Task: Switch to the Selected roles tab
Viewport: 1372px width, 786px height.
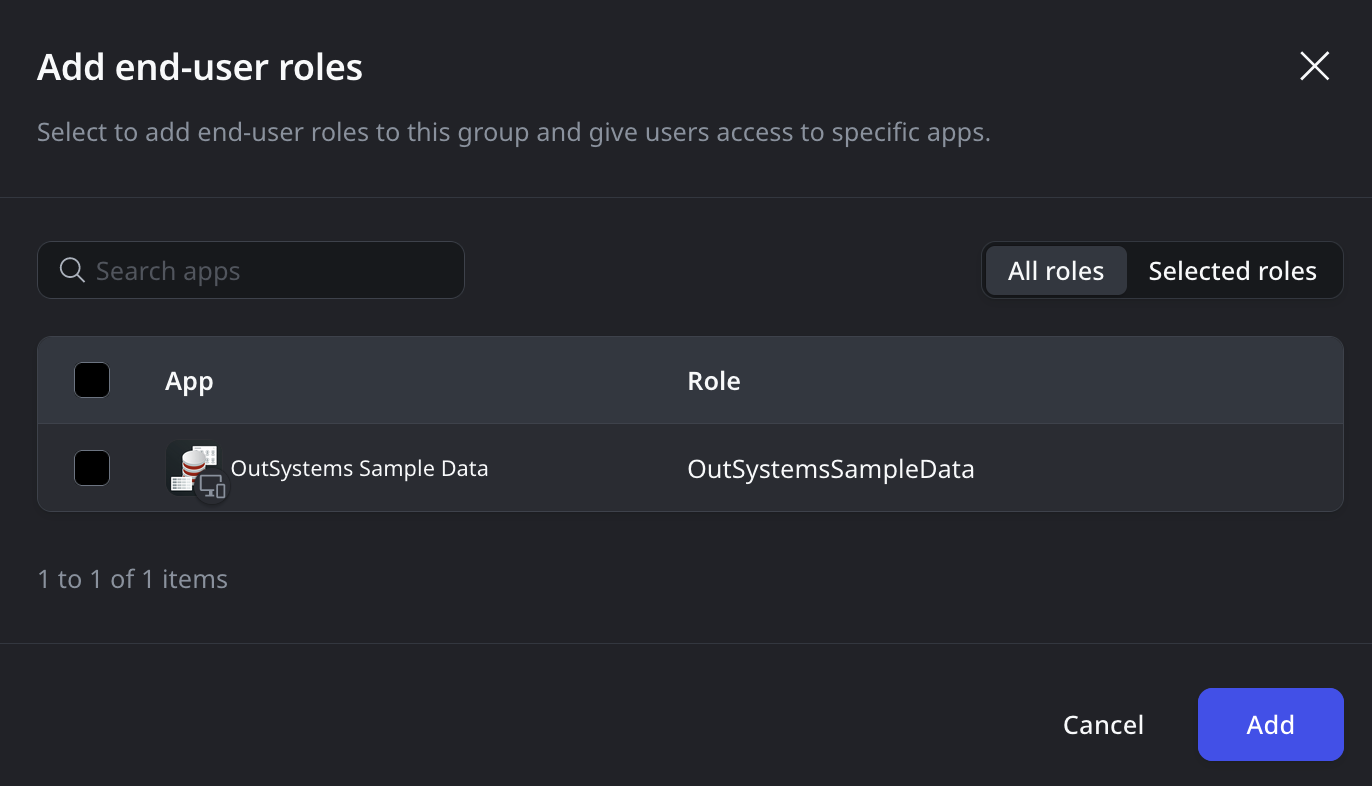Action: tap(1233, 271)
